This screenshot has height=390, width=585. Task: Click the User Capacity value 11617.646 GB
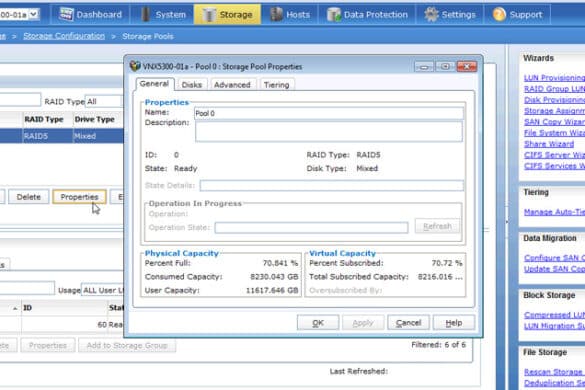pyautogui.click(x=272, y=290)
